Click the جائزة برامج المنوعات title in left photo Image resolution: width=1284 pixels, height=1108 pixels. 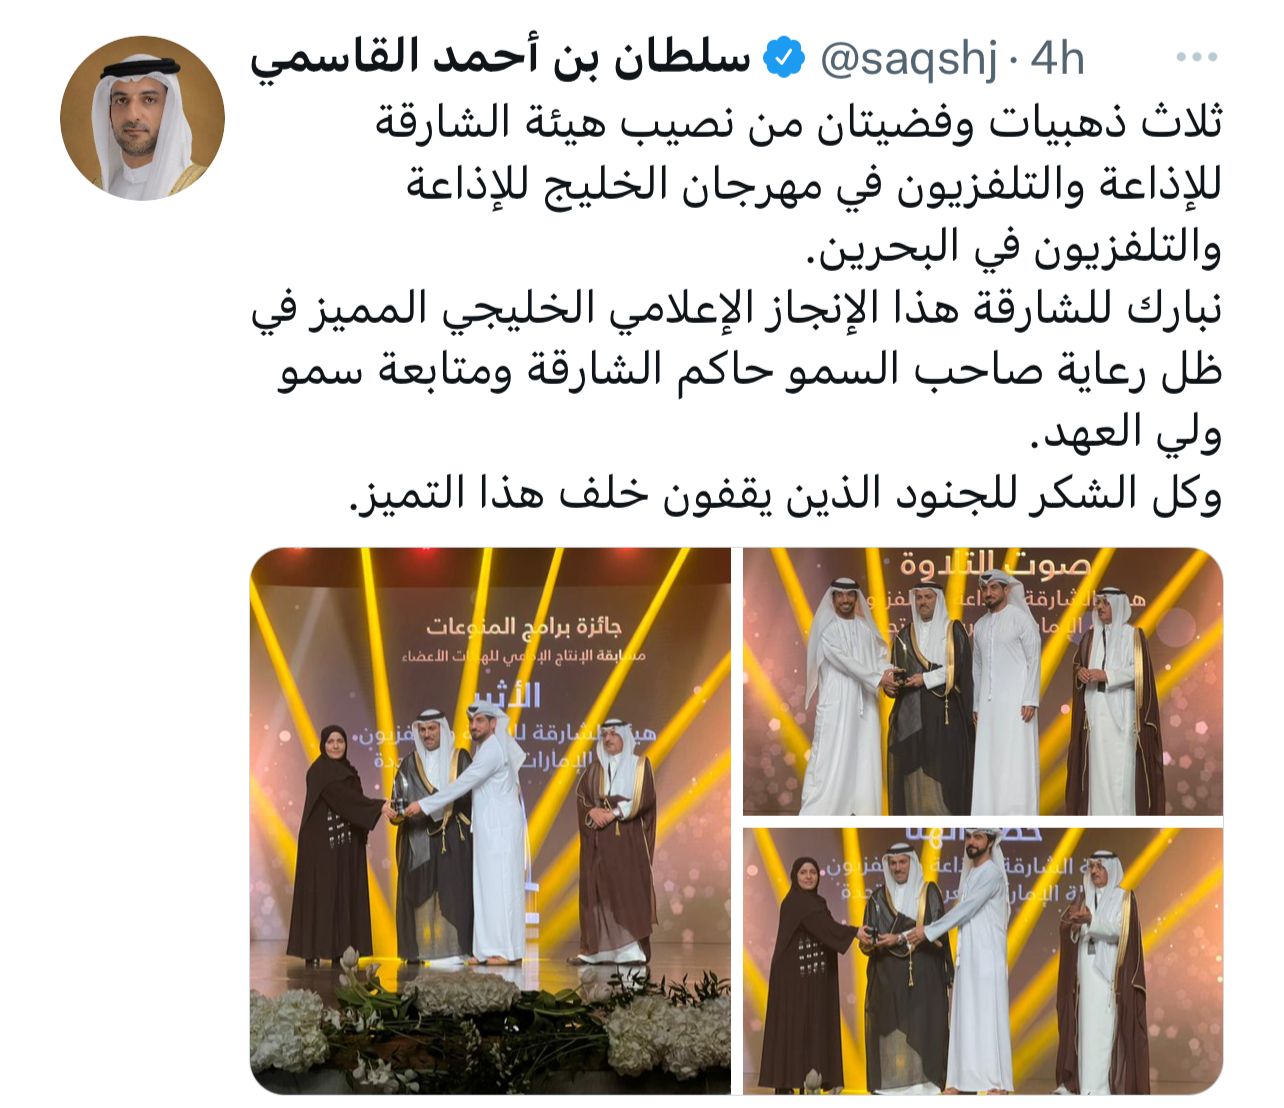click(524, 626)
